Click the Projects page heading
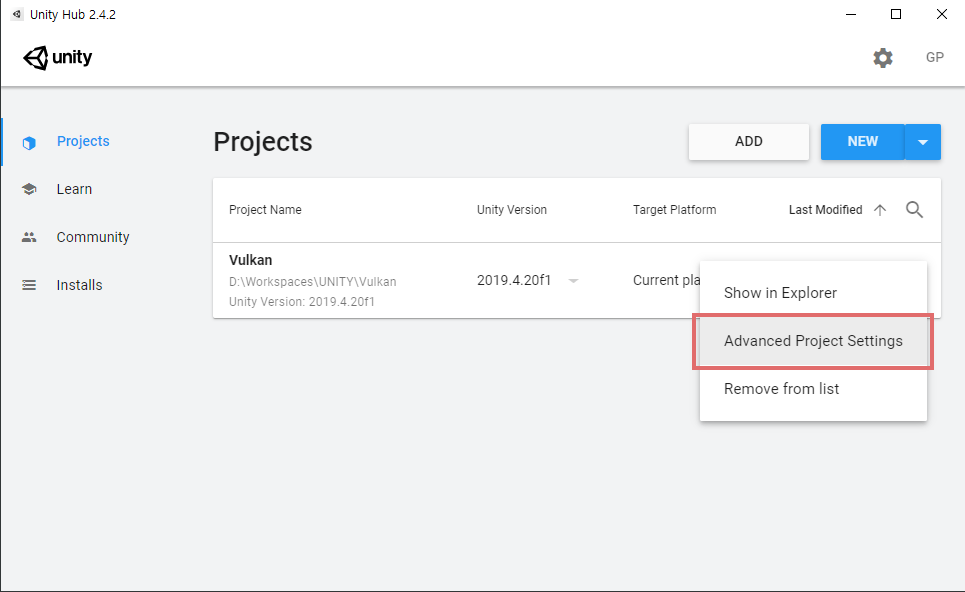 263,142
